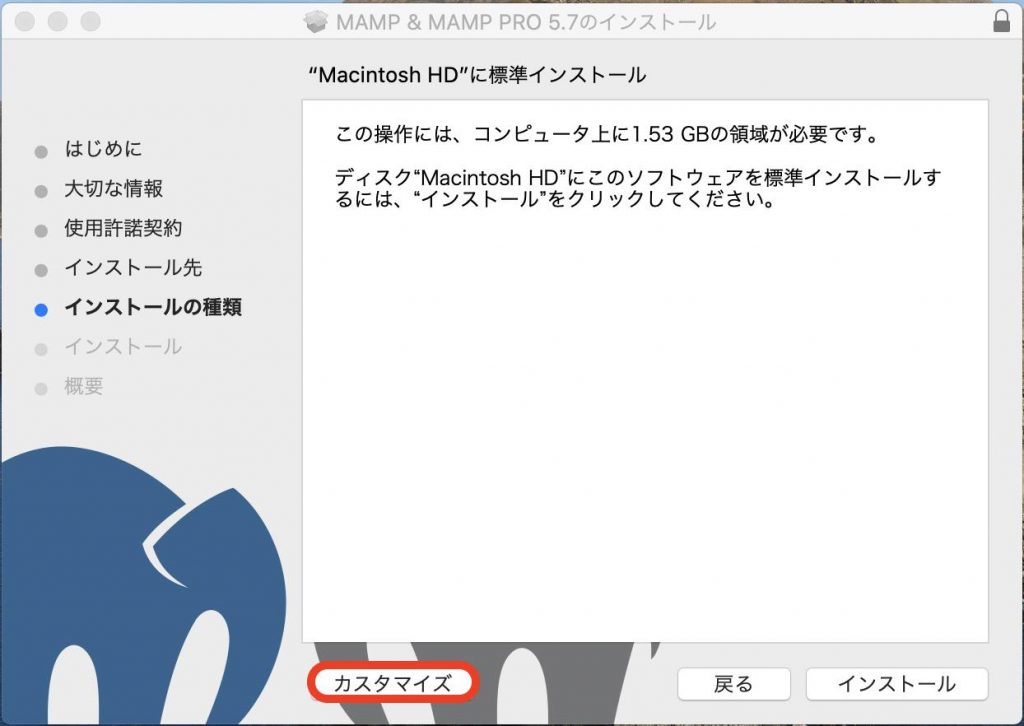
Task: Click the 戻る (Back) button
Action: click(733, 684)
